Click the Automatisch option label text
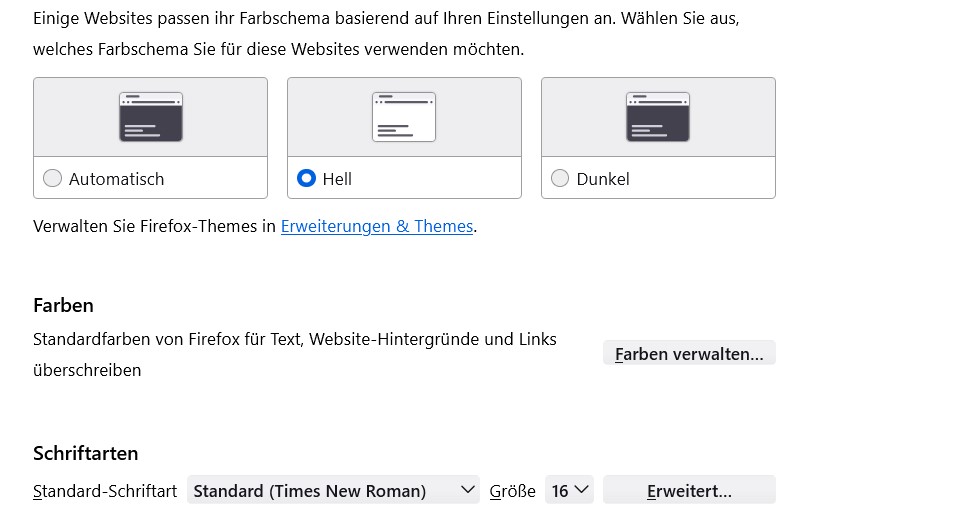 coord(116,179)
